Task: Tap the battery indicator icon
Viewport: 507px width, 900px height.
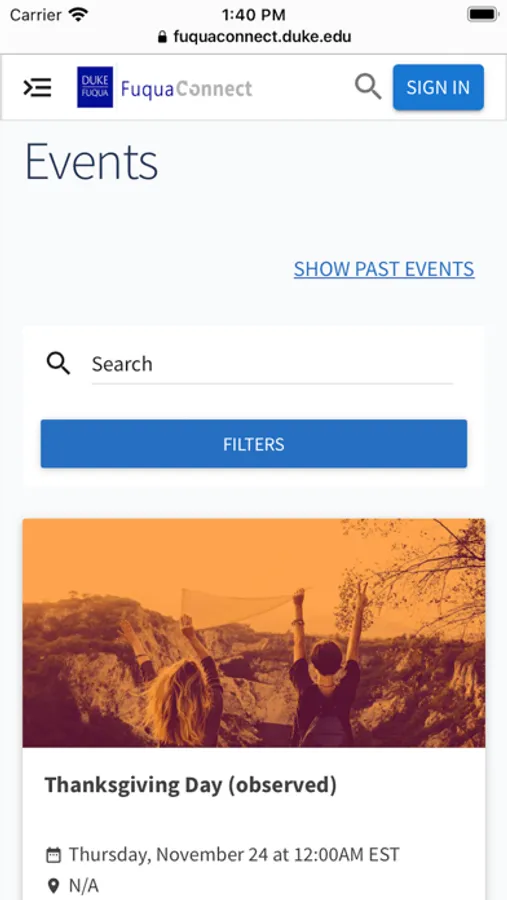Action: coord(482,14)
